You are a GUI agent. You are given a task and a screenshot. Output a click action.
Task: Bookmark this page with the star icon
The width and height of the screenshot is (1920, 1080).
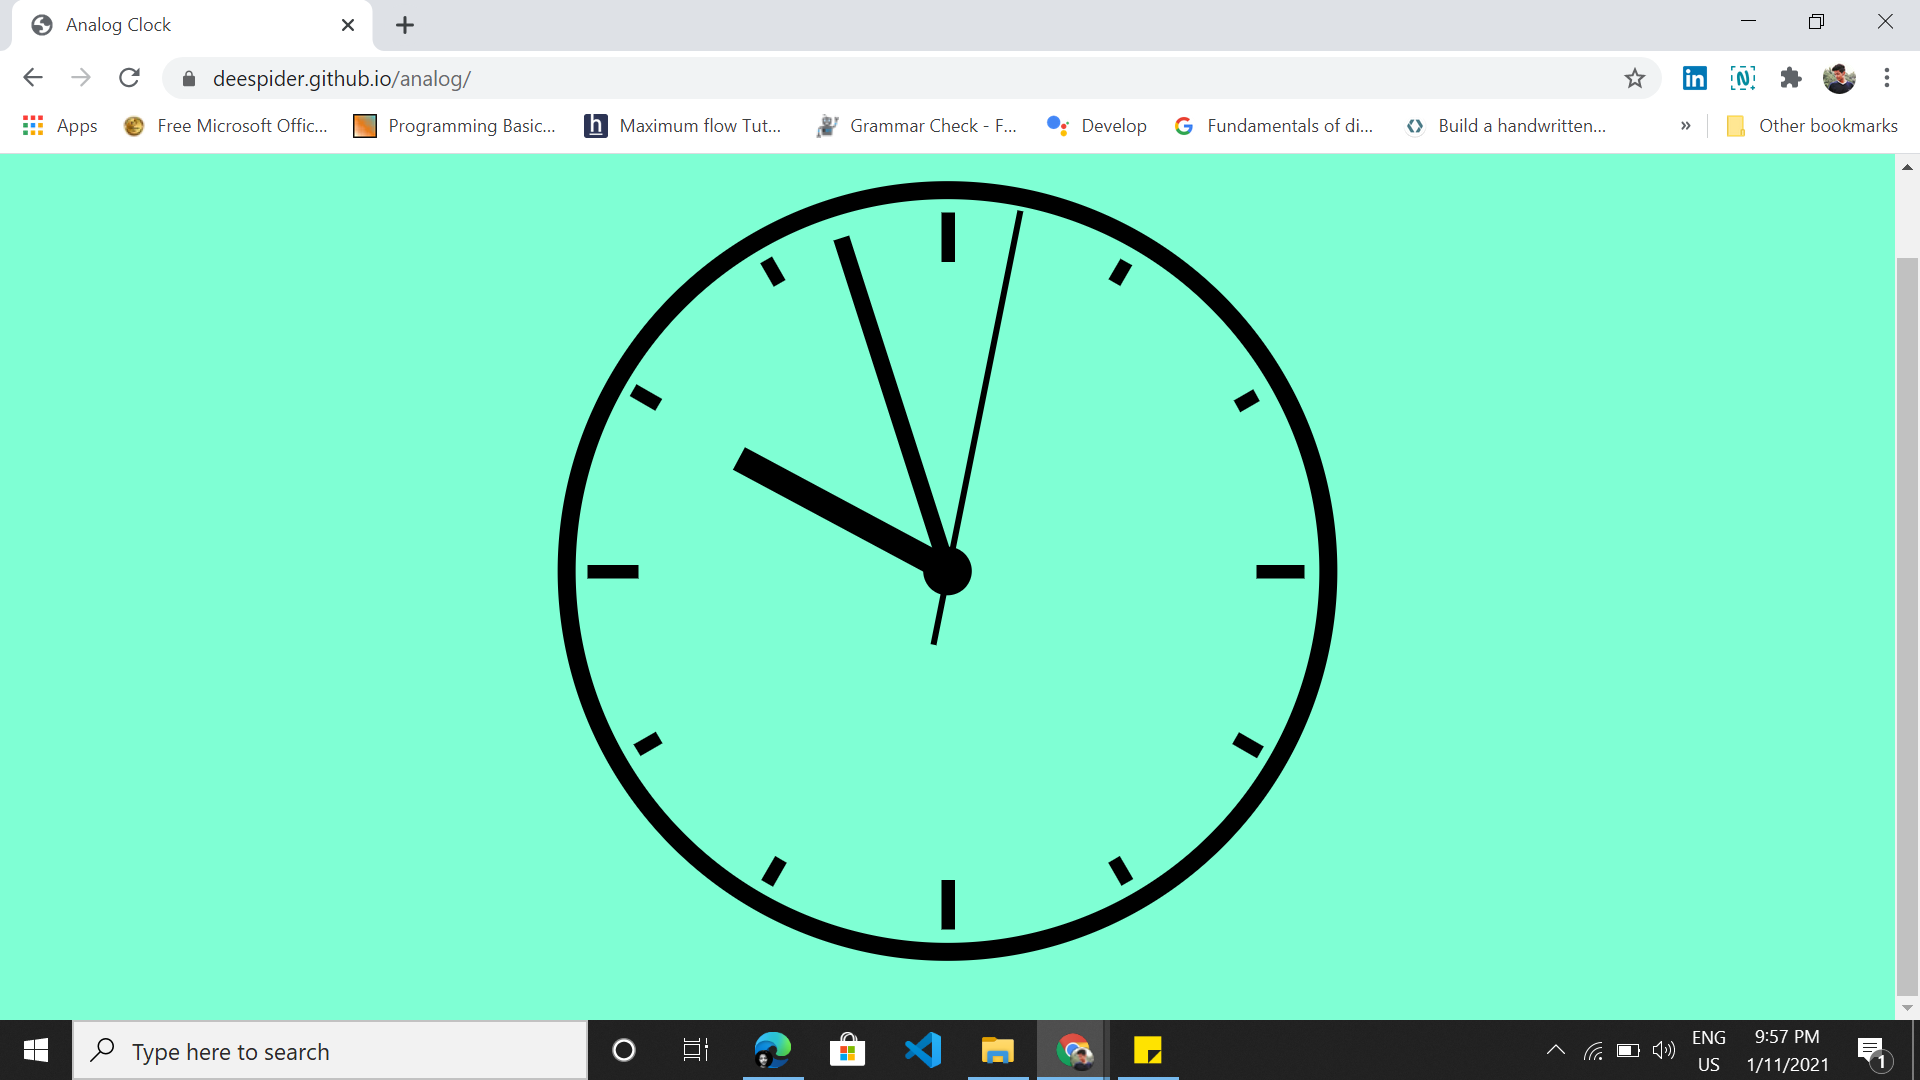(1636, 78)
